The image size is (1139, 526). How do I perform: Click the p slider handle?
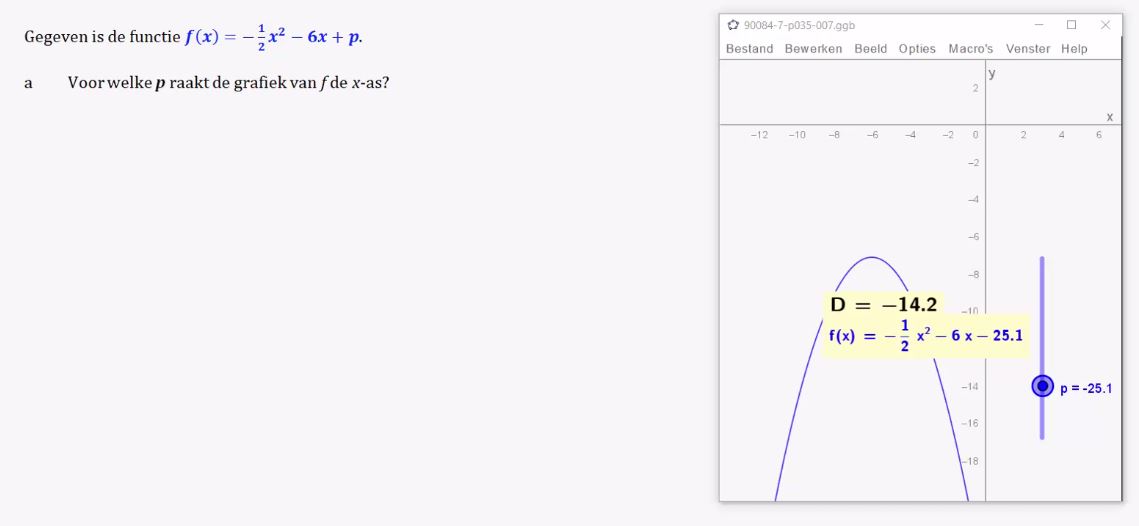(x=1042, y=386)
